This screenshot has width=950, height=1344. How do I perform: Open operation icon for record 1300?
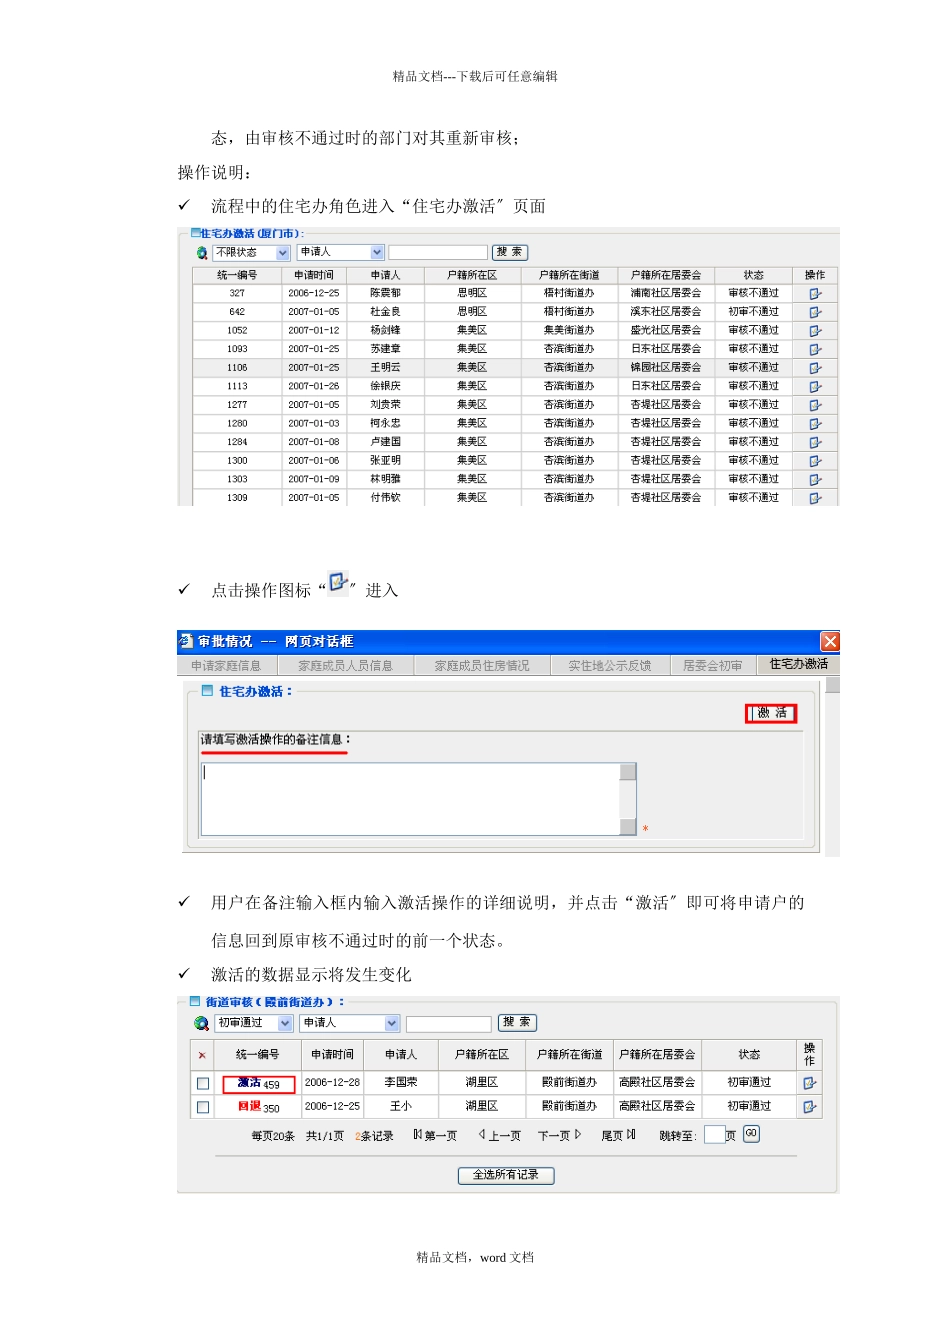tap(815, 461)
